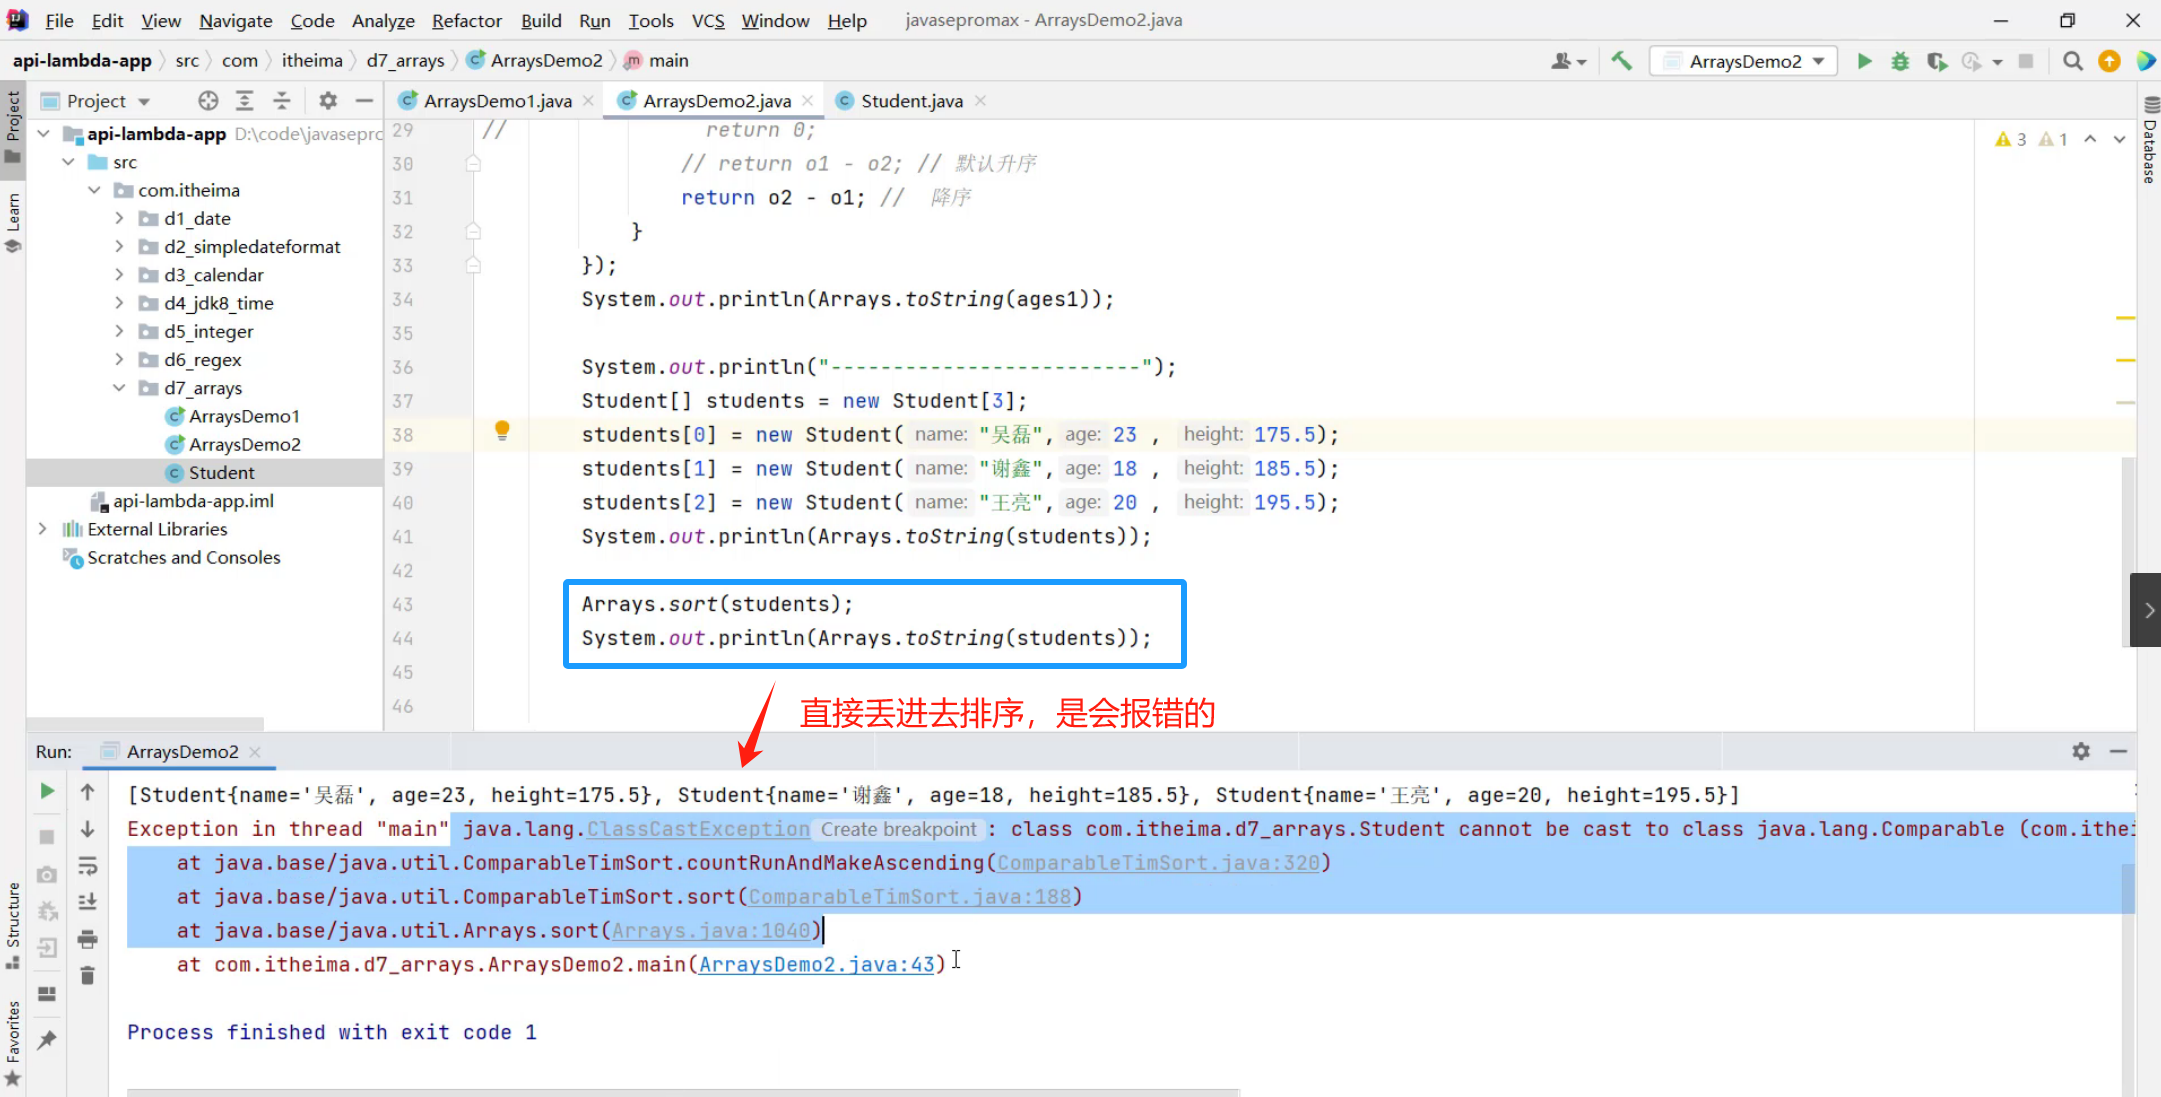The width and height of the screenshot is (2161, 1097).
Task: Click the lightbulb intention icon on line 38
Action: coord(502,430)
